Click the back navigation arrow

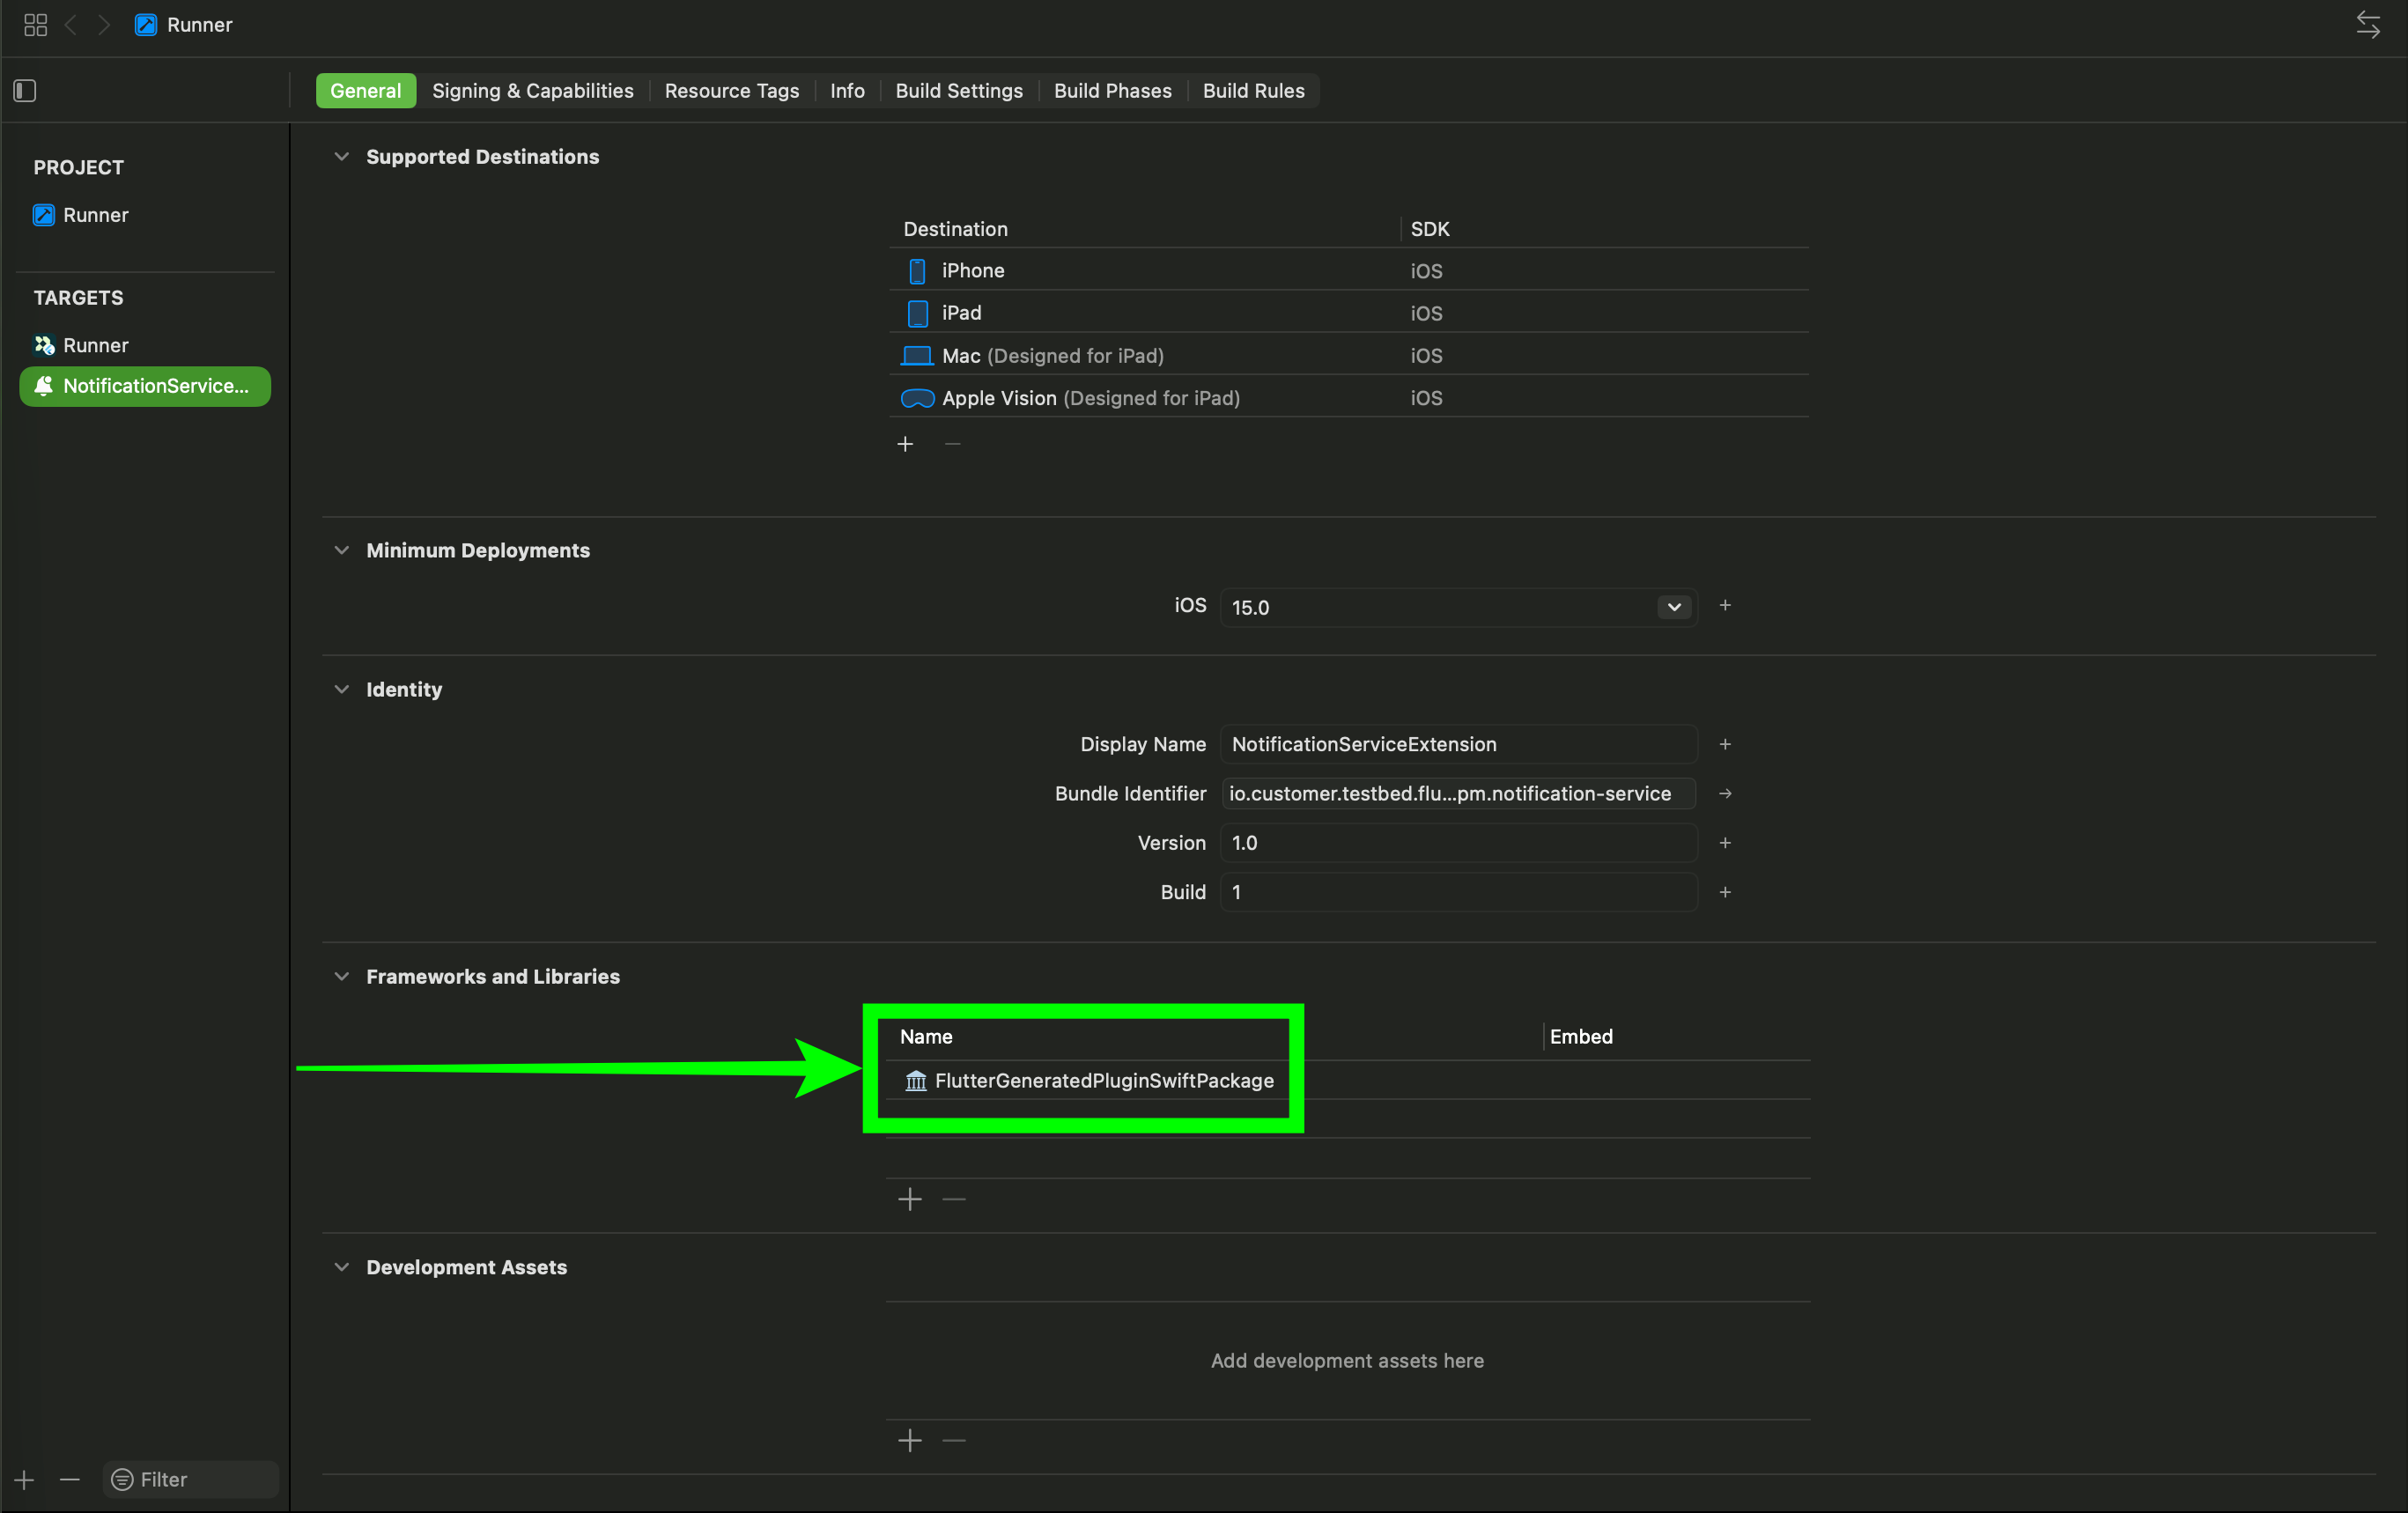[x=71, y=25]
